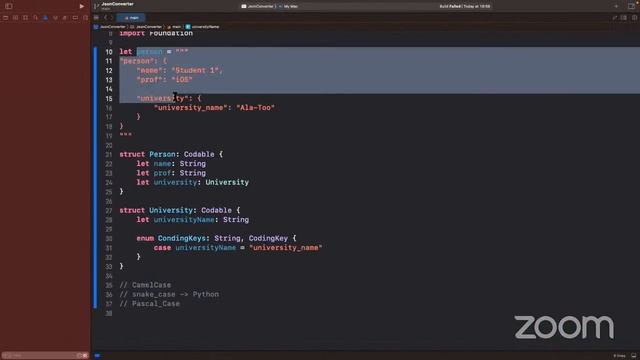
Task: Click CondingKeys enum name
Action: 183,238
